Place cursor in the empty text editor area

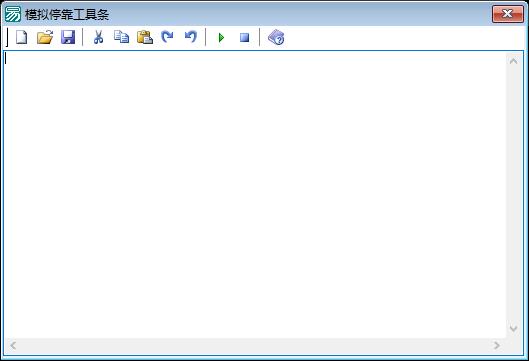tap(255, 195)
